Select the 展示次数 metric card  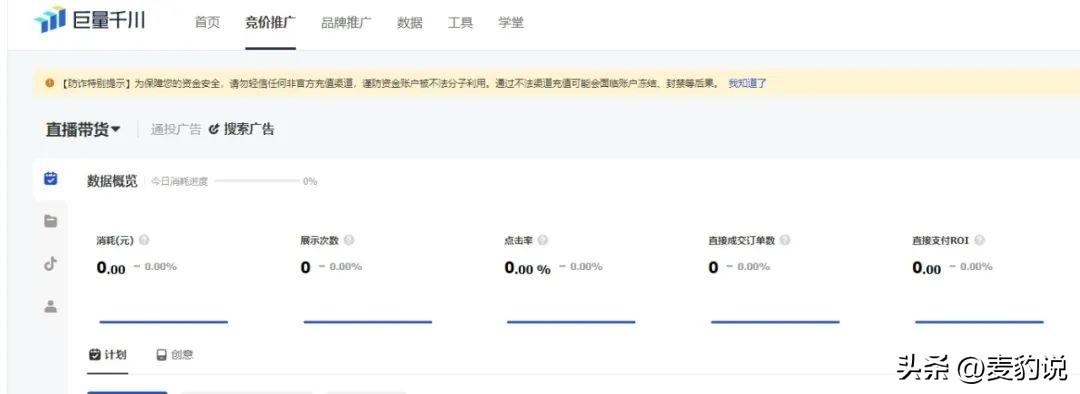367,279
